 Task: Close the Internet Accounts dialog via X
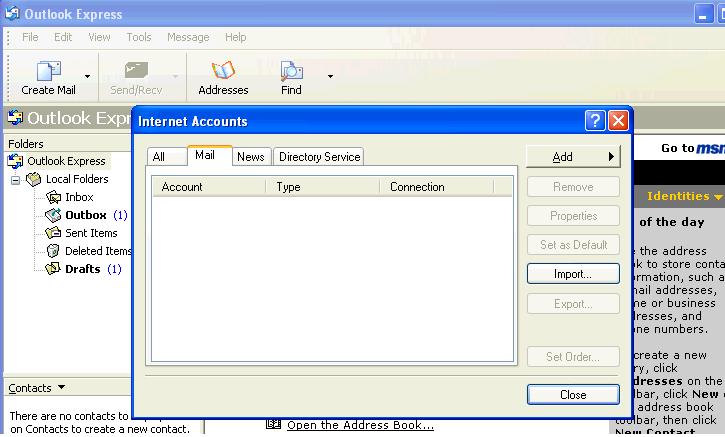point(618,121)
